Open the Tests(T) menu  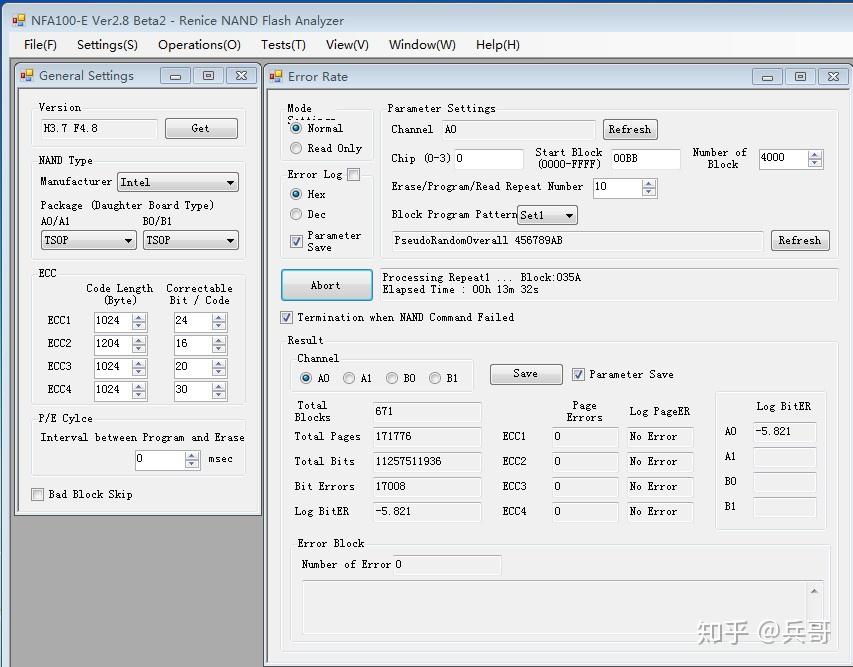[x=283, y=44]
